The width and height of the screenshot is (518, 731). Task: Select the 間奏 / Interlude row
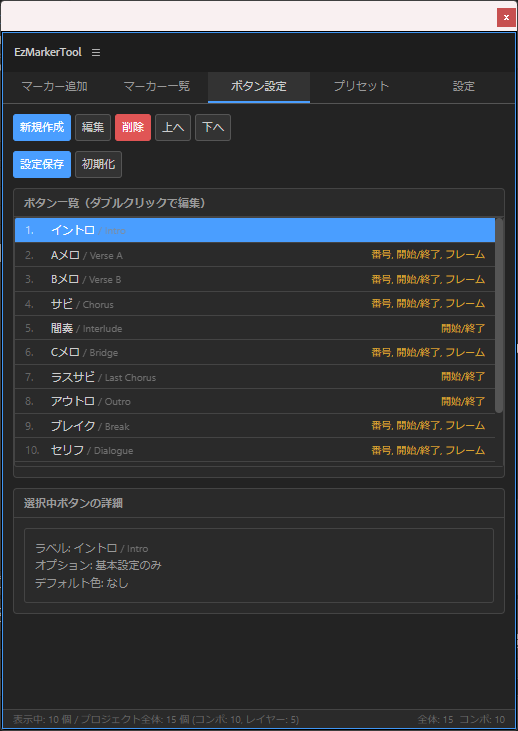[255, 328]
